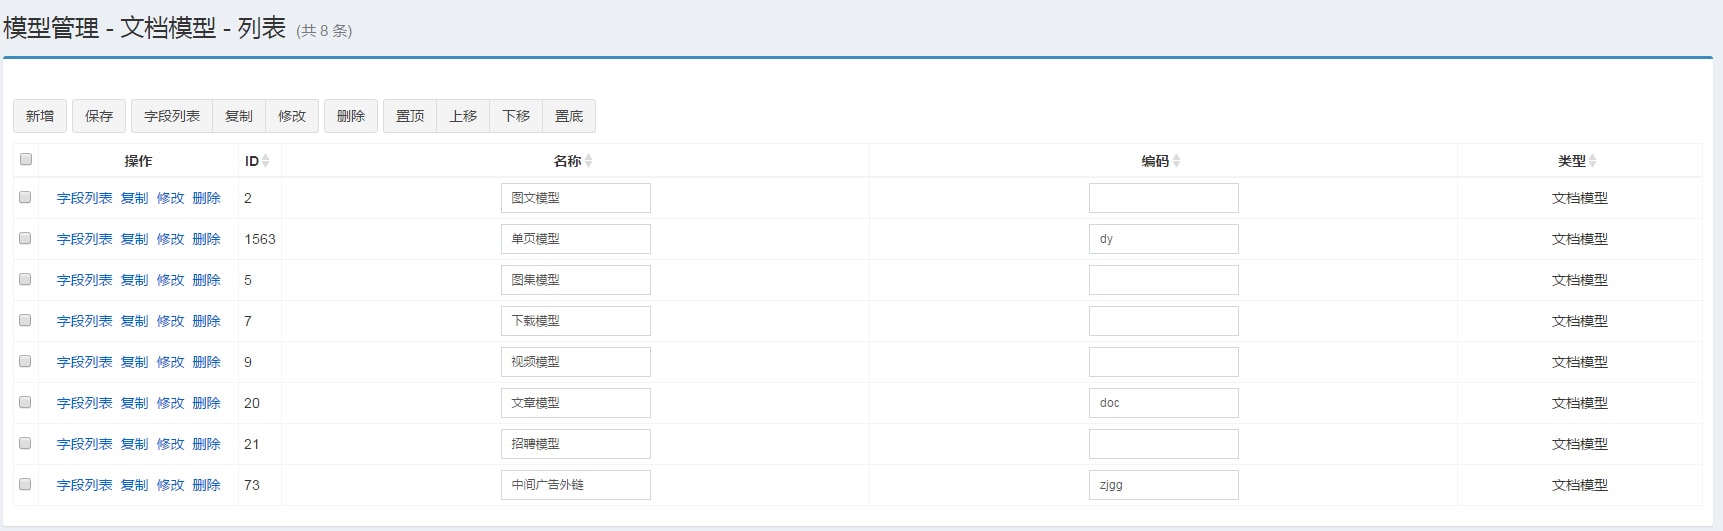Select checkbox of 中间广告外链 row
Image resolution: width=1723 pixels, height=531 pixels.
click(25, 484)
